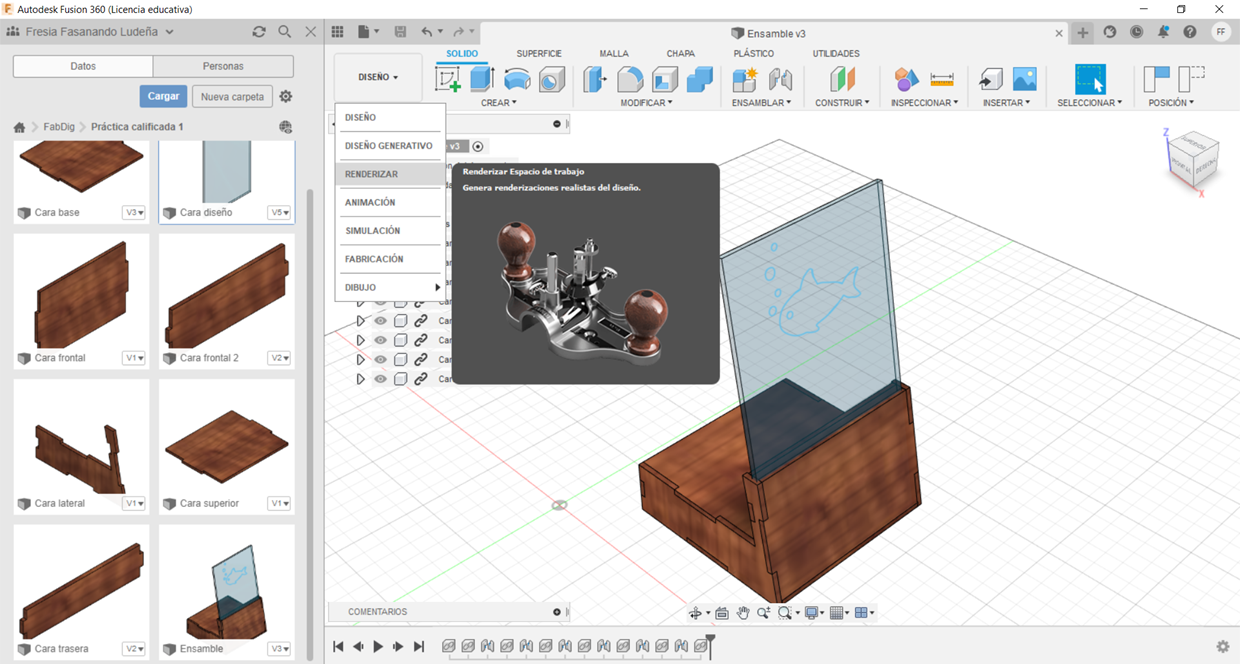Open the INSERTAR dropdown
This screenshot has height=664, width=1240.
coord(1007,102)
